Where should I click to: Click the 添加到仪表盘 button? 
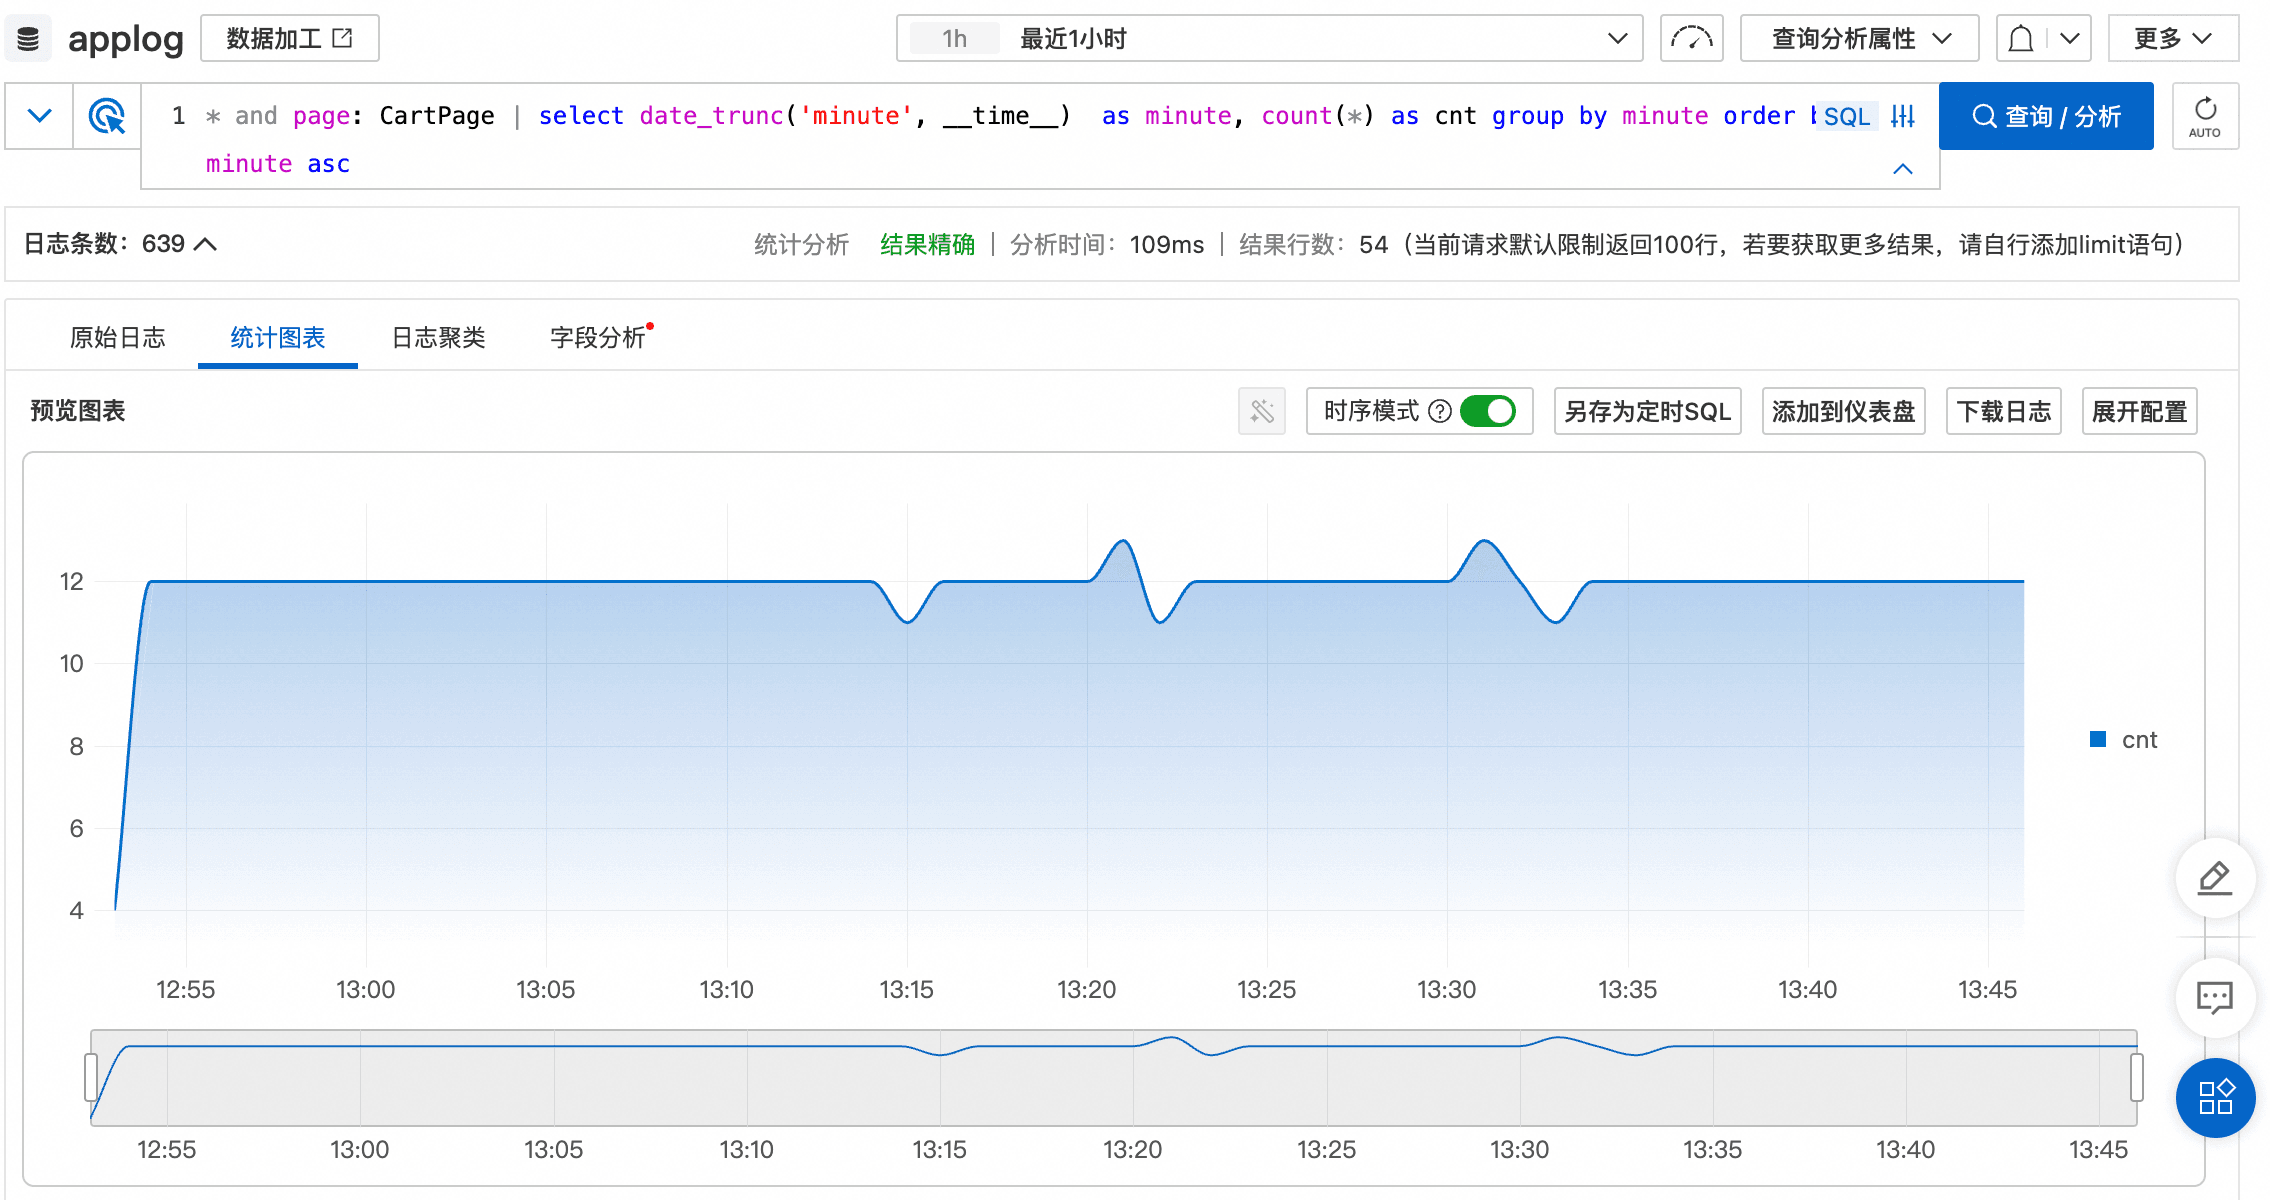(1843, 411)
